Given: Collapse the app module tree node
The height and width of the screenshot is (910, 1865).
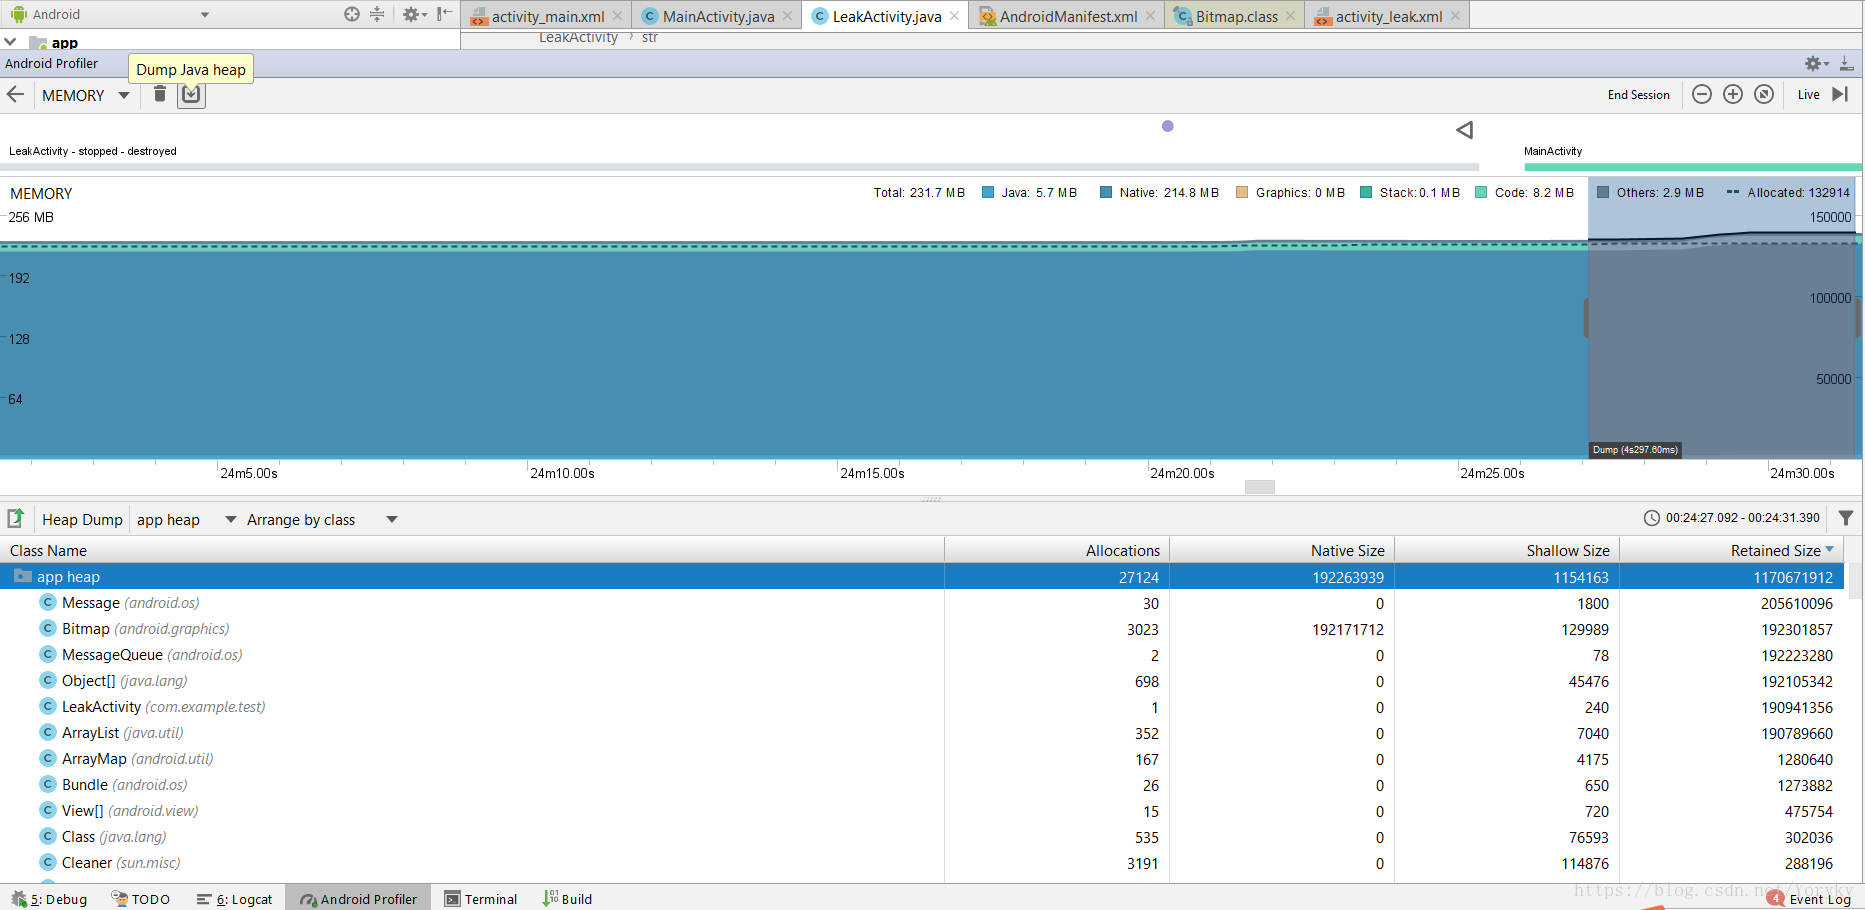Looking at the screenshot, I should [10, 42].
